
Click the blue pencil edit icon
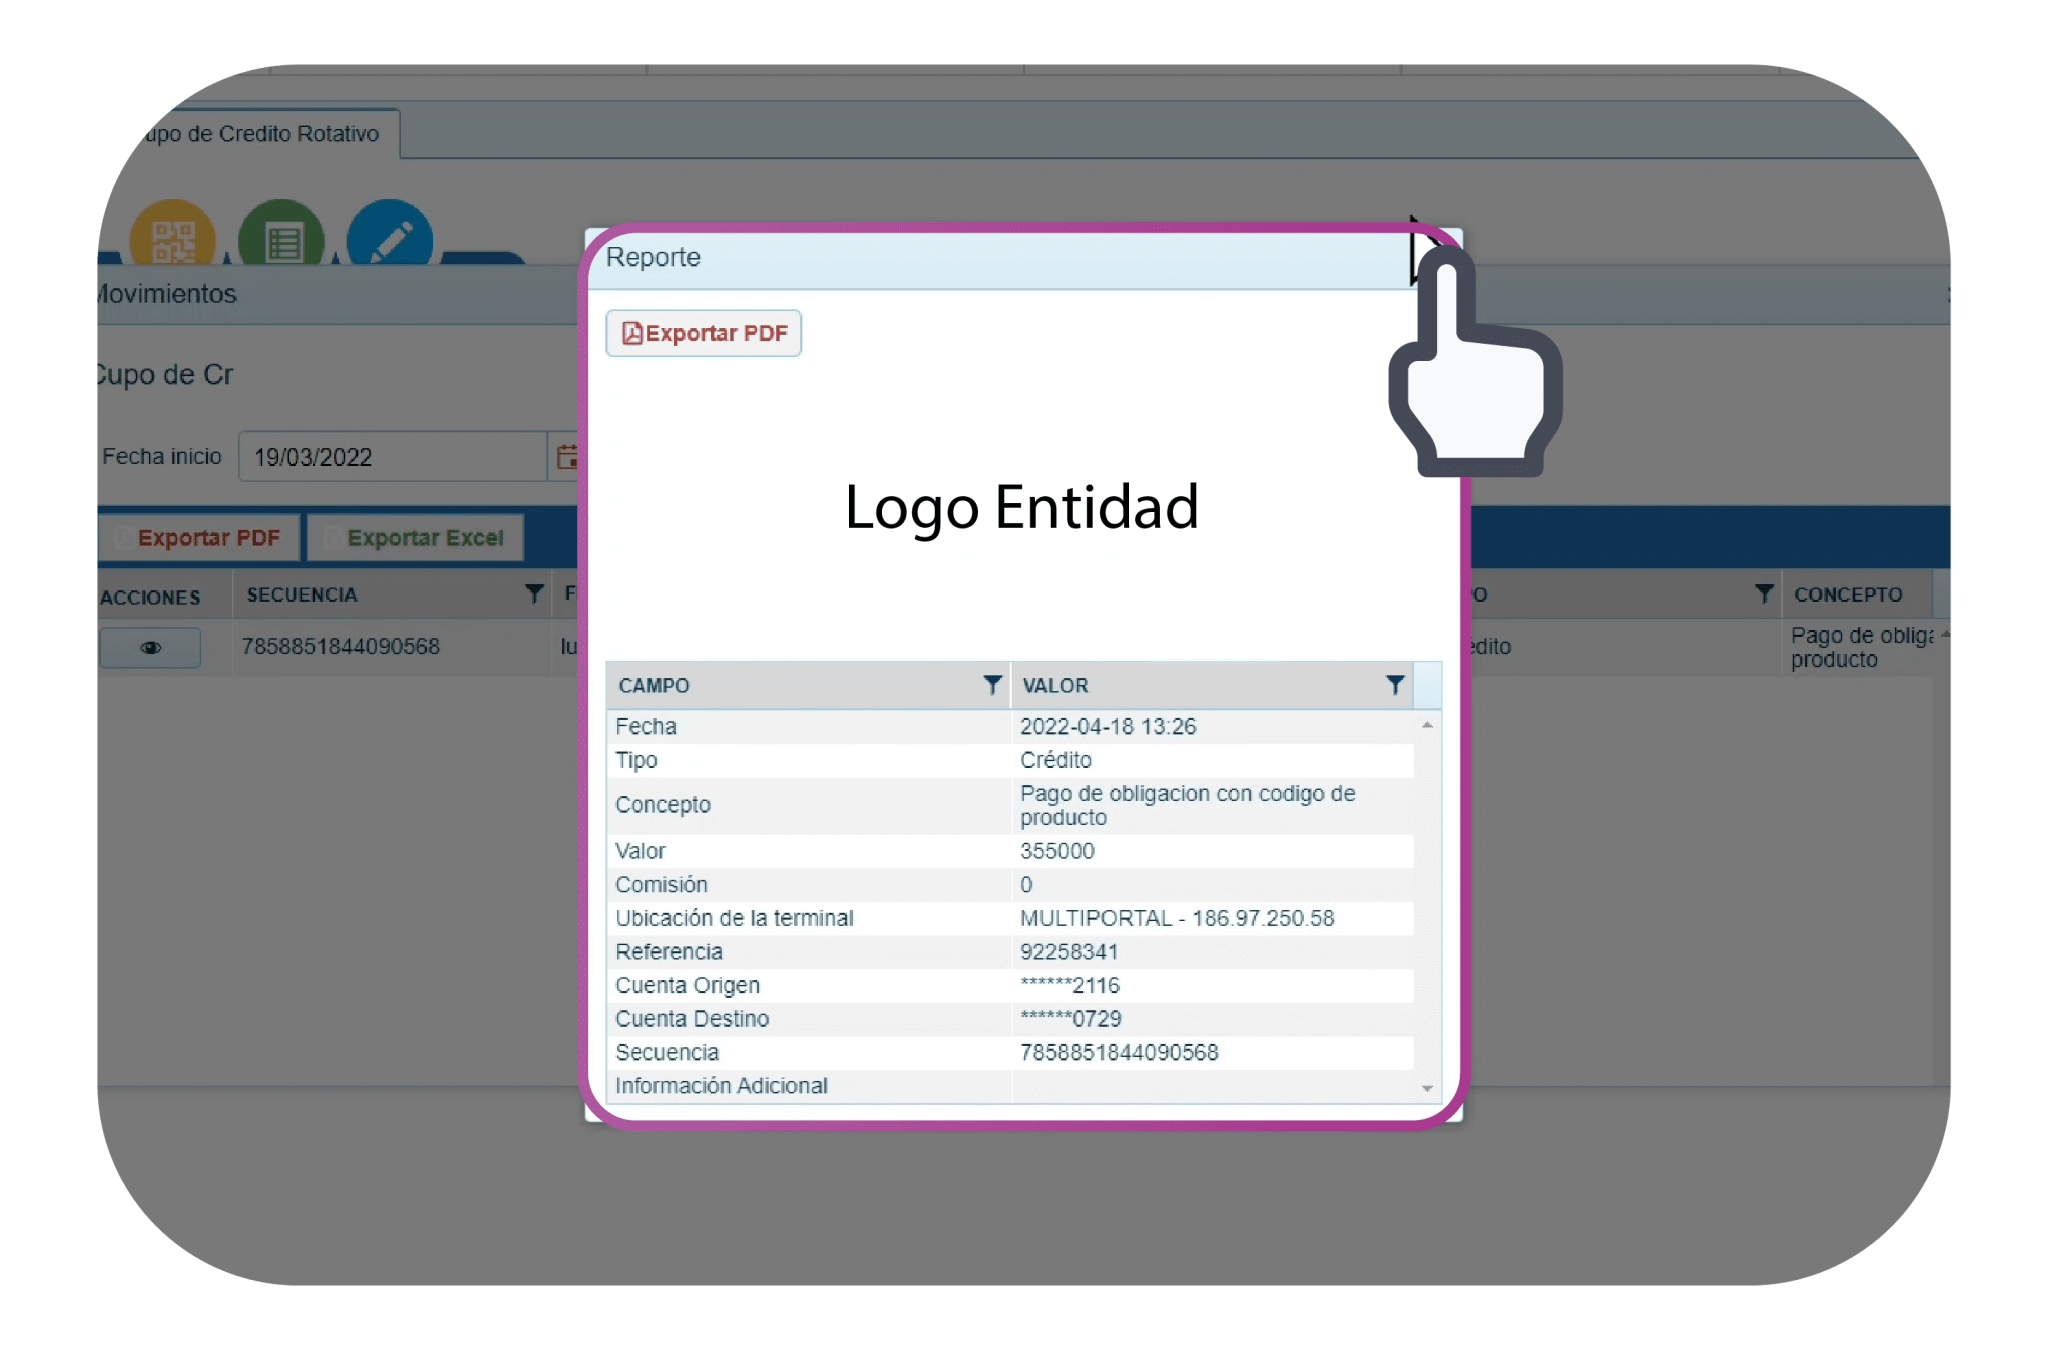390,238
